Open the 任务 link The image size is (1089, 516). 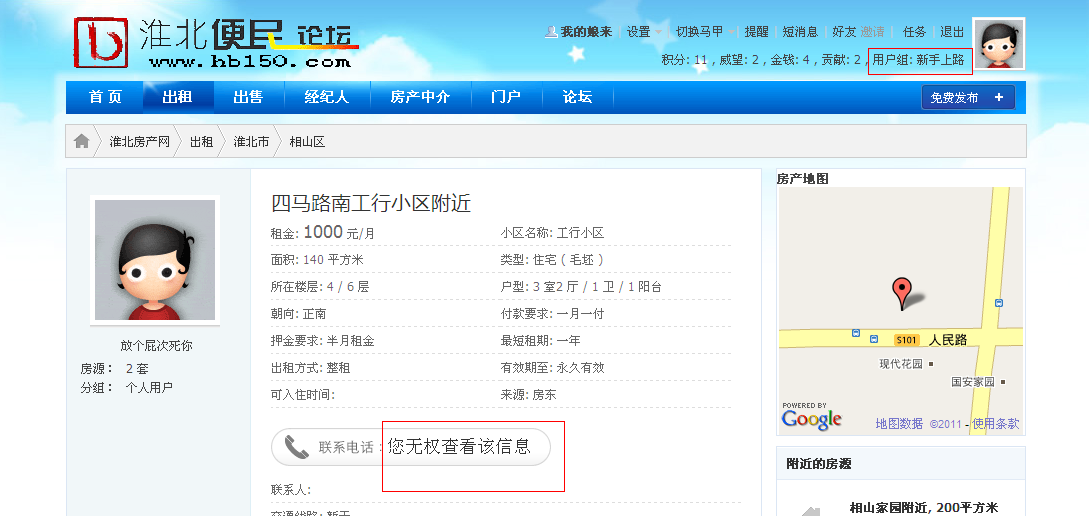(x=914, y=32)
